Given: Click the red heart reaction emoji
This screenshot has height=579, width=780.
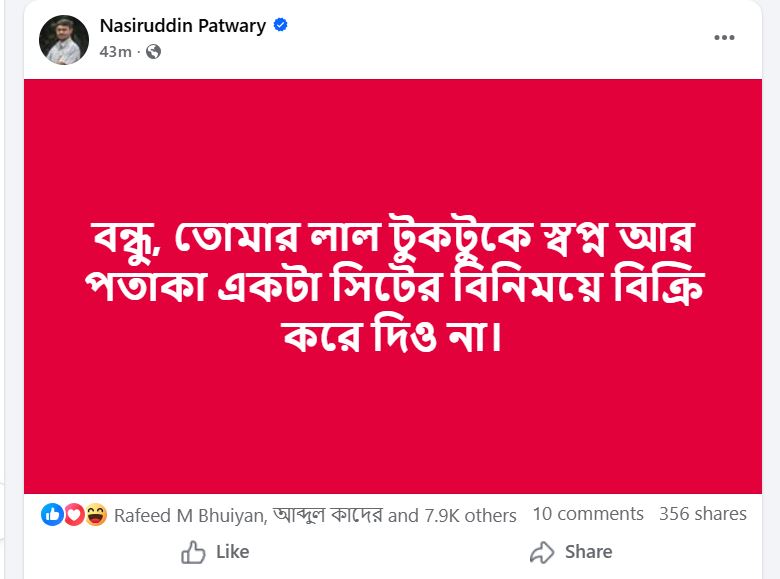Looking at the screenshot, I should pyautogui.click(x=73, y=515).
